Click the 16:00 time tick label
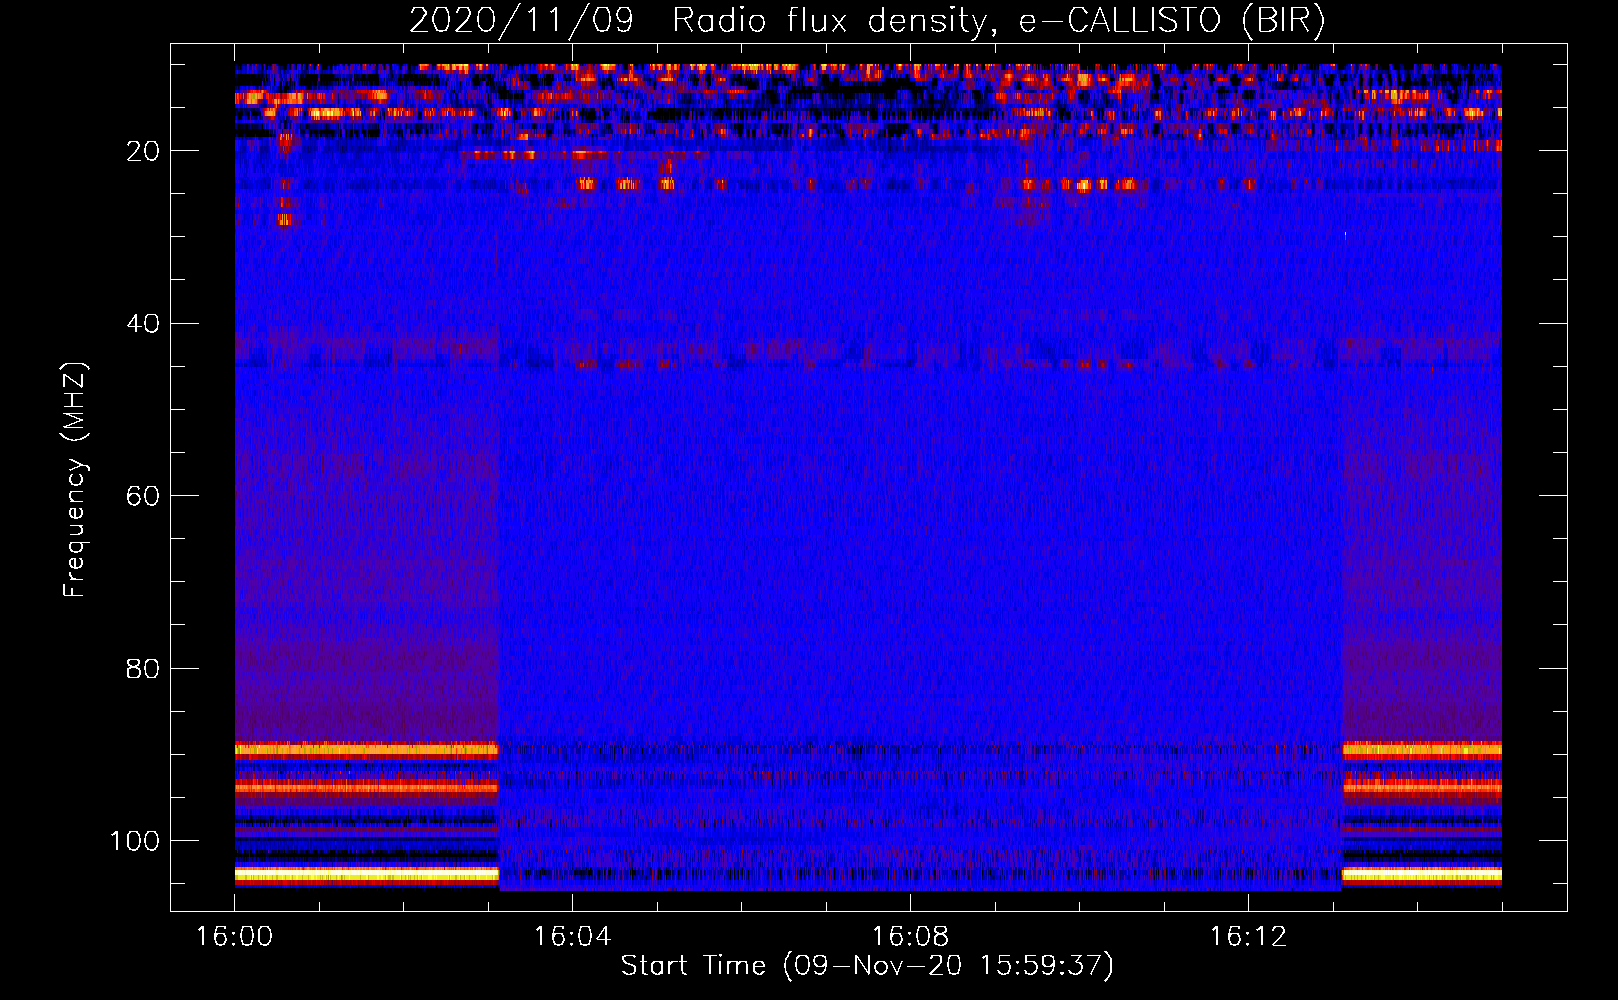This screenshot has height=1000, width=1618. 234,937
